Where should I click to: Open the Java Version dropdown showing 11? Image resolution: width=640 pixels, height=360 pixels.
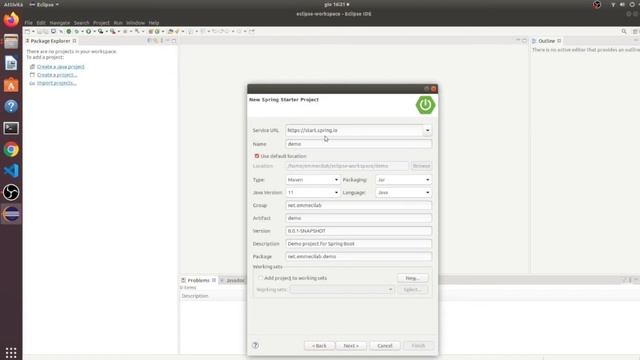pyautogui.click(x=313, y=192)
